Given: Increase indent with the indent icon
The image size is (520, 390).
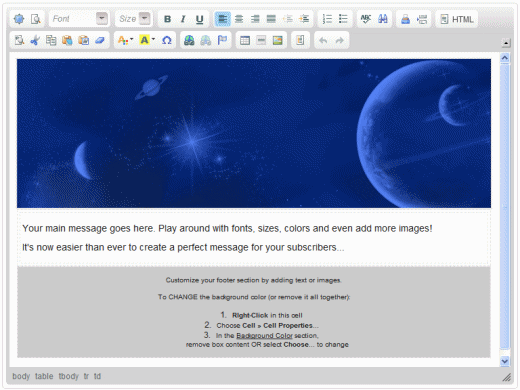Looking at the screenshot, I should [304, 19].
